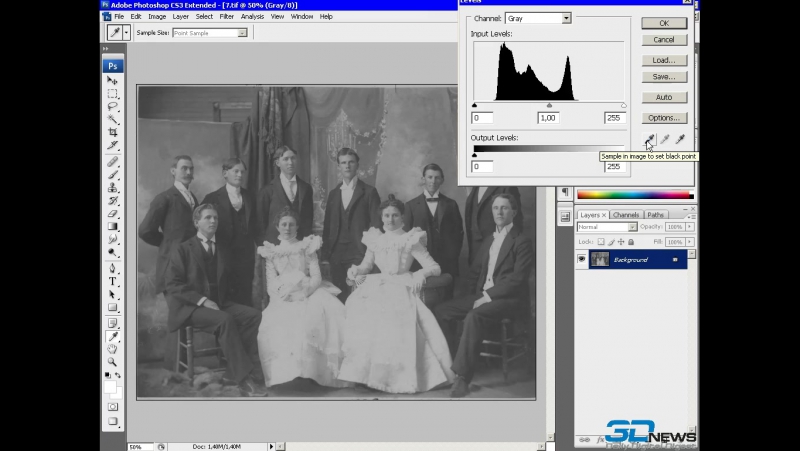Select the Notes tool
800x451 pixels.
[112, 323]
